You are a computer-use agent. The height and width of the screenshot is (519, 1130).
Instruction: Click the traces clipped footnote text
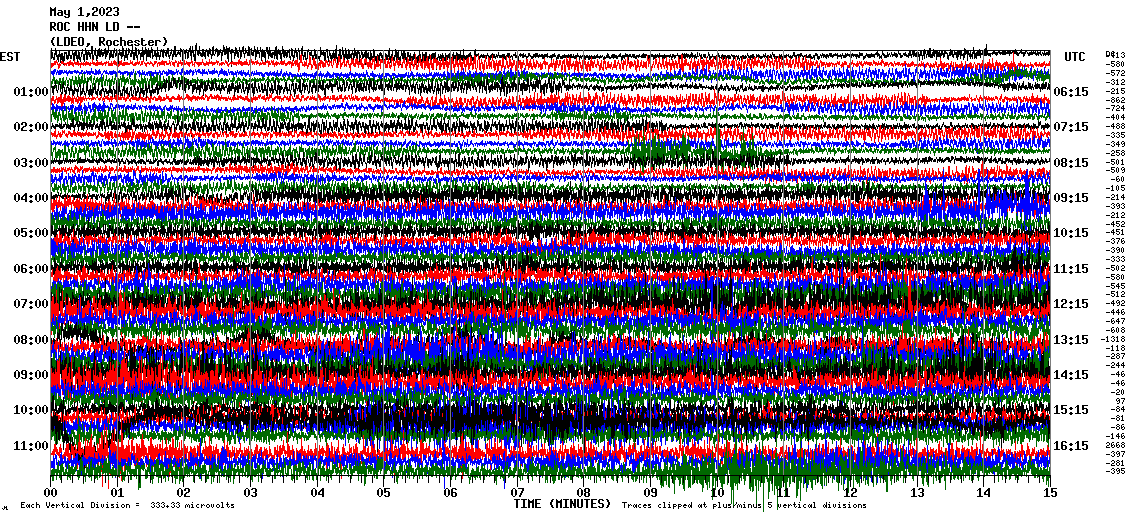(744, 506)
